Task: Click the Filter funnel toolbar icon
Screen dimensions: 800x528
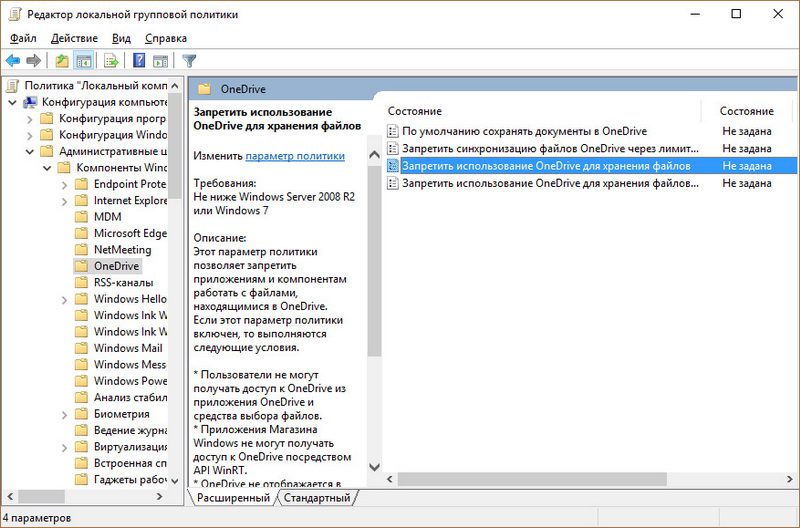Action: click(189, 61)
